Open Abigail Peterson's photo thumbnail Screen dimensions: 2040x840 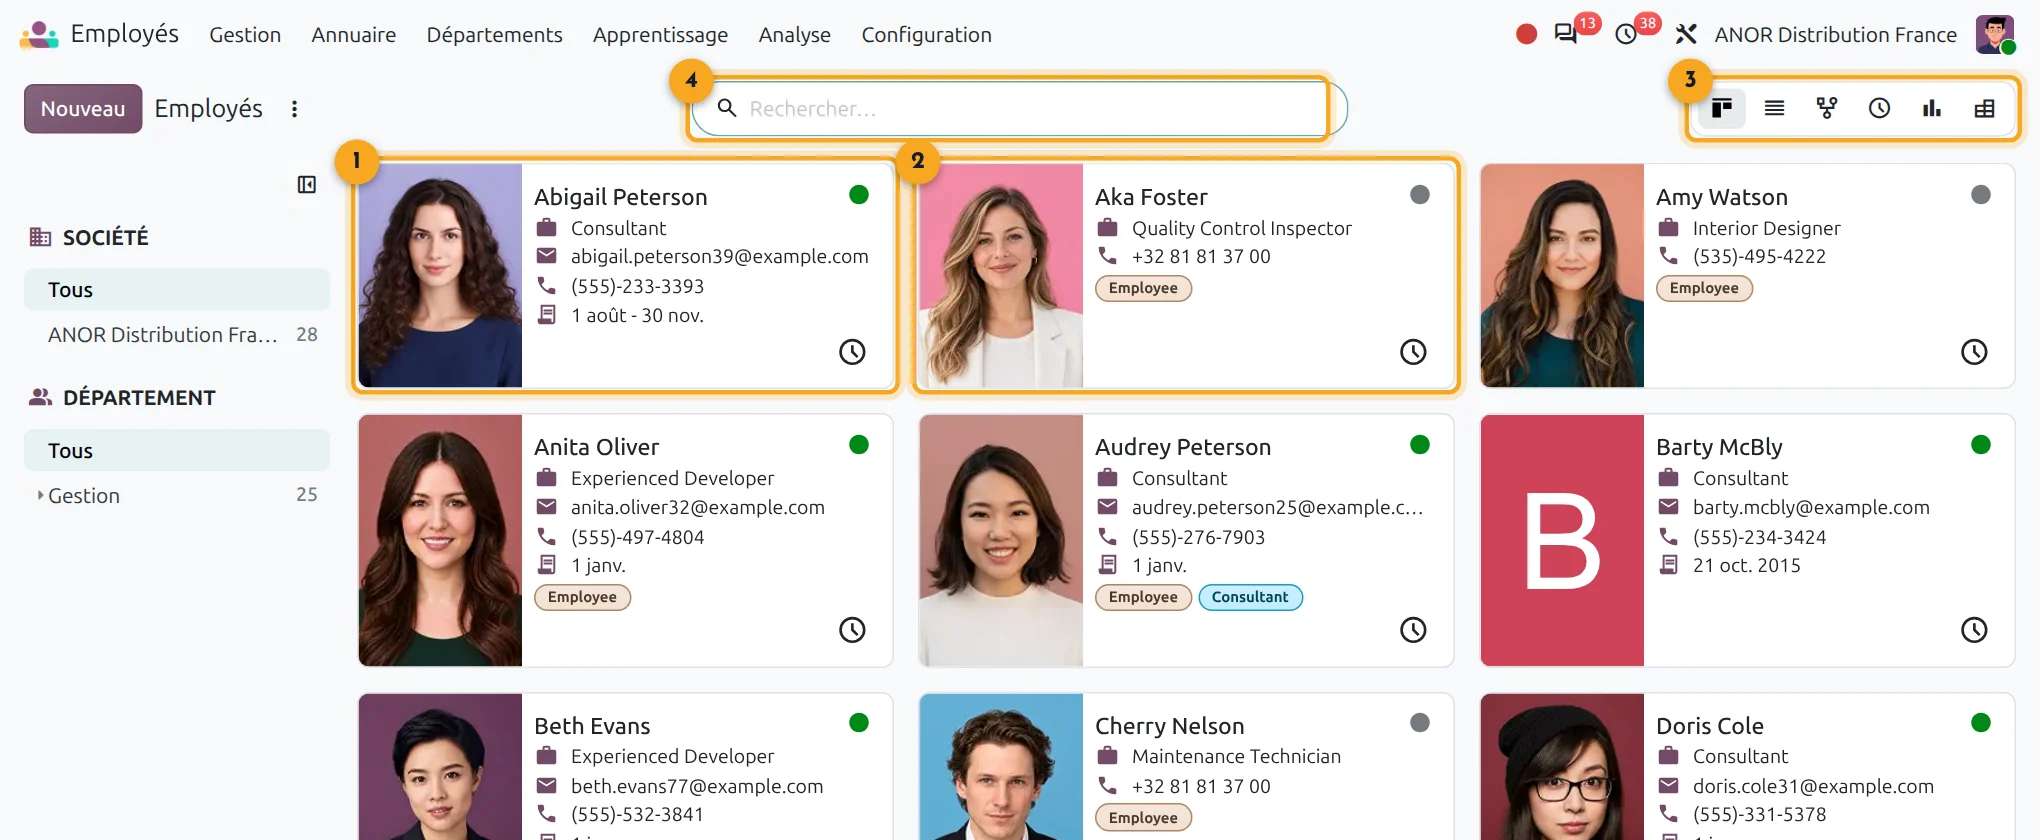(x=440, y=275)
